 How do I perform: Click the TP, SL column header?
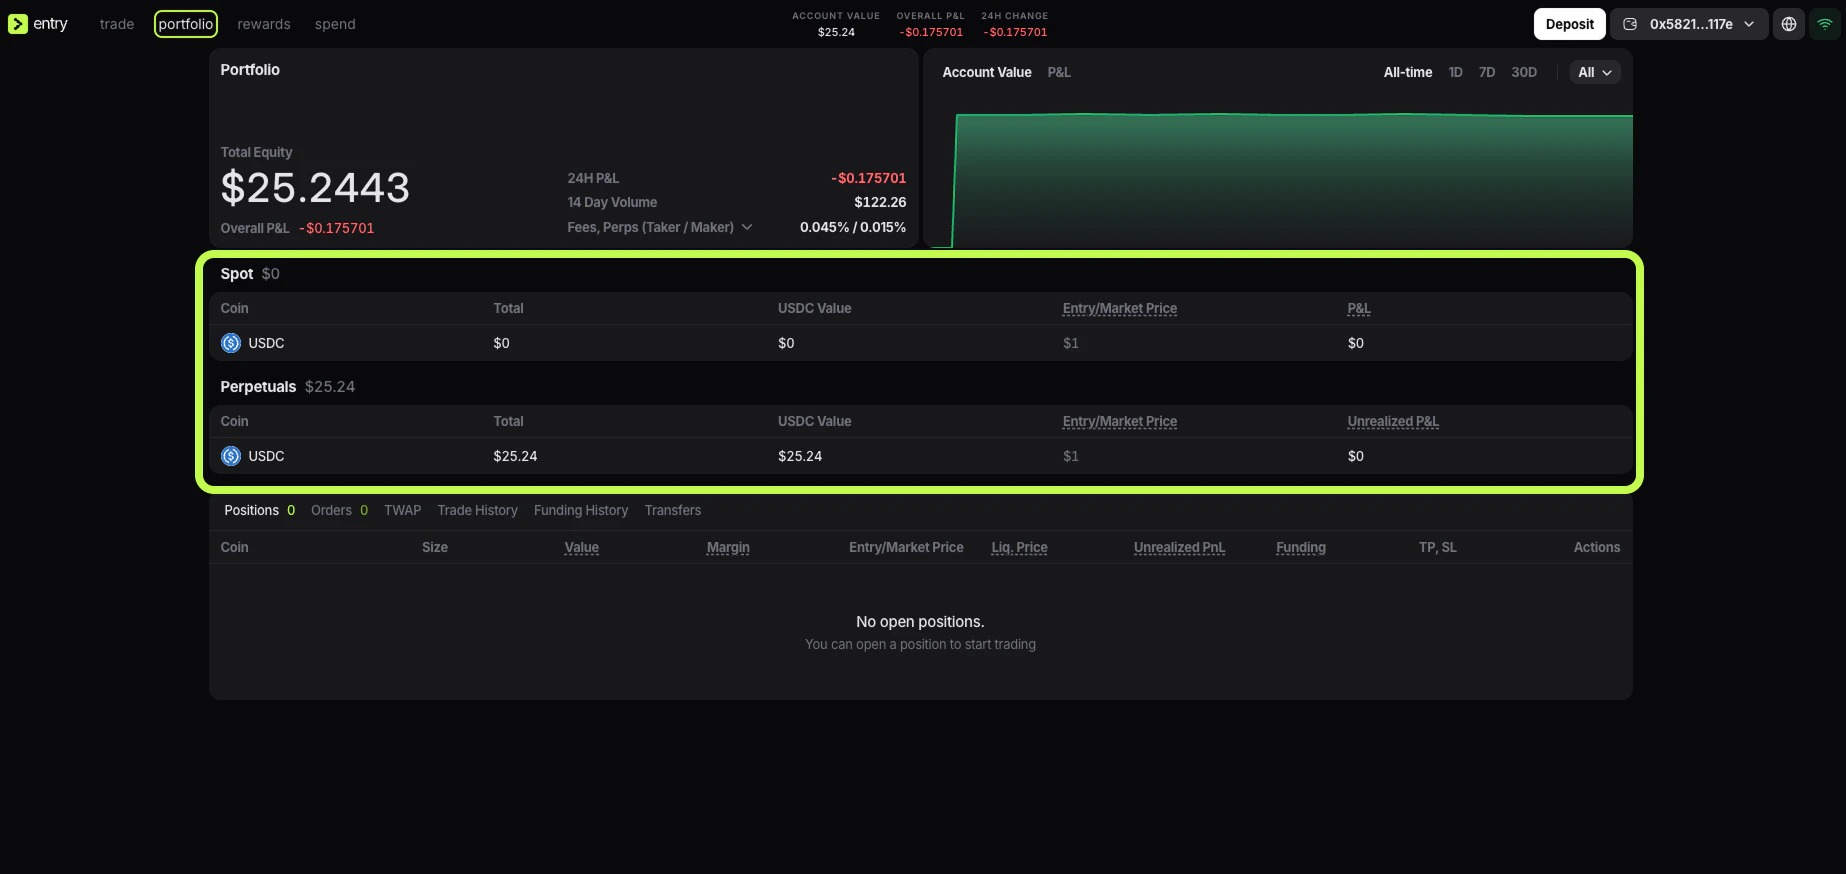pyautogui.click(x=1438, y=547)
